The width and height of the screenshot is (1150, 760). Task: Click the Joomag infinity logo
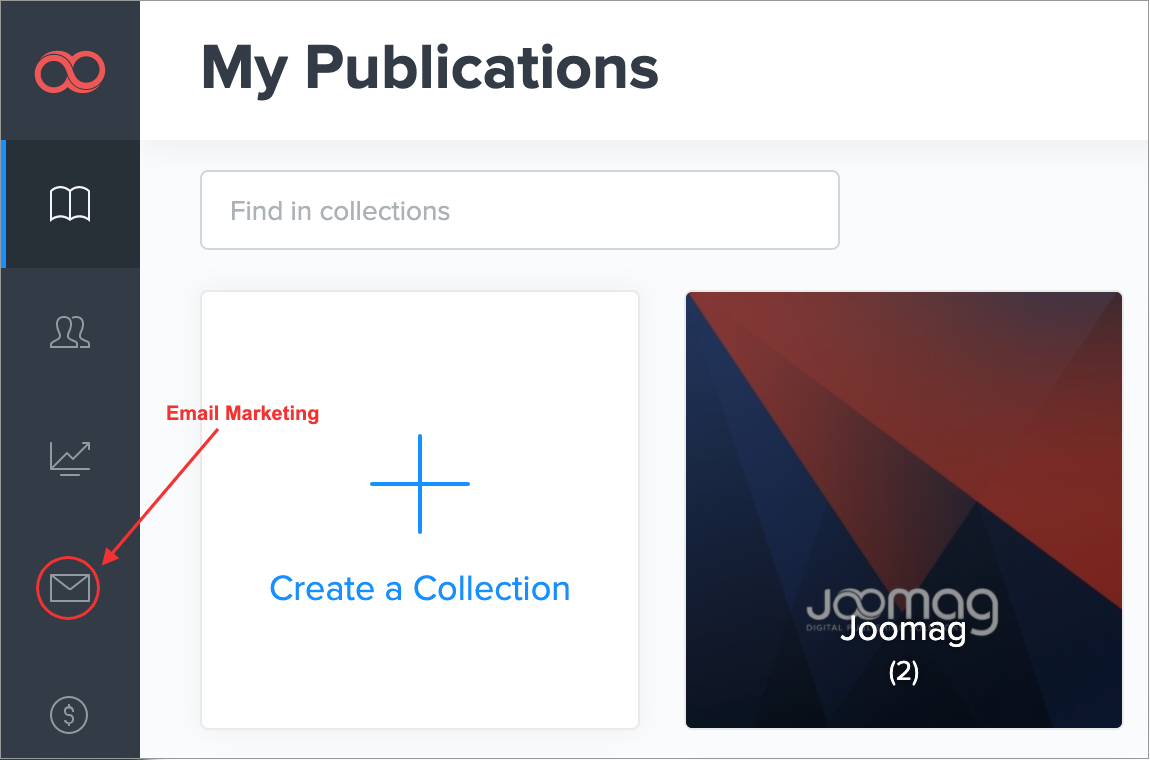pyautogui.click(x=70, y=72)
